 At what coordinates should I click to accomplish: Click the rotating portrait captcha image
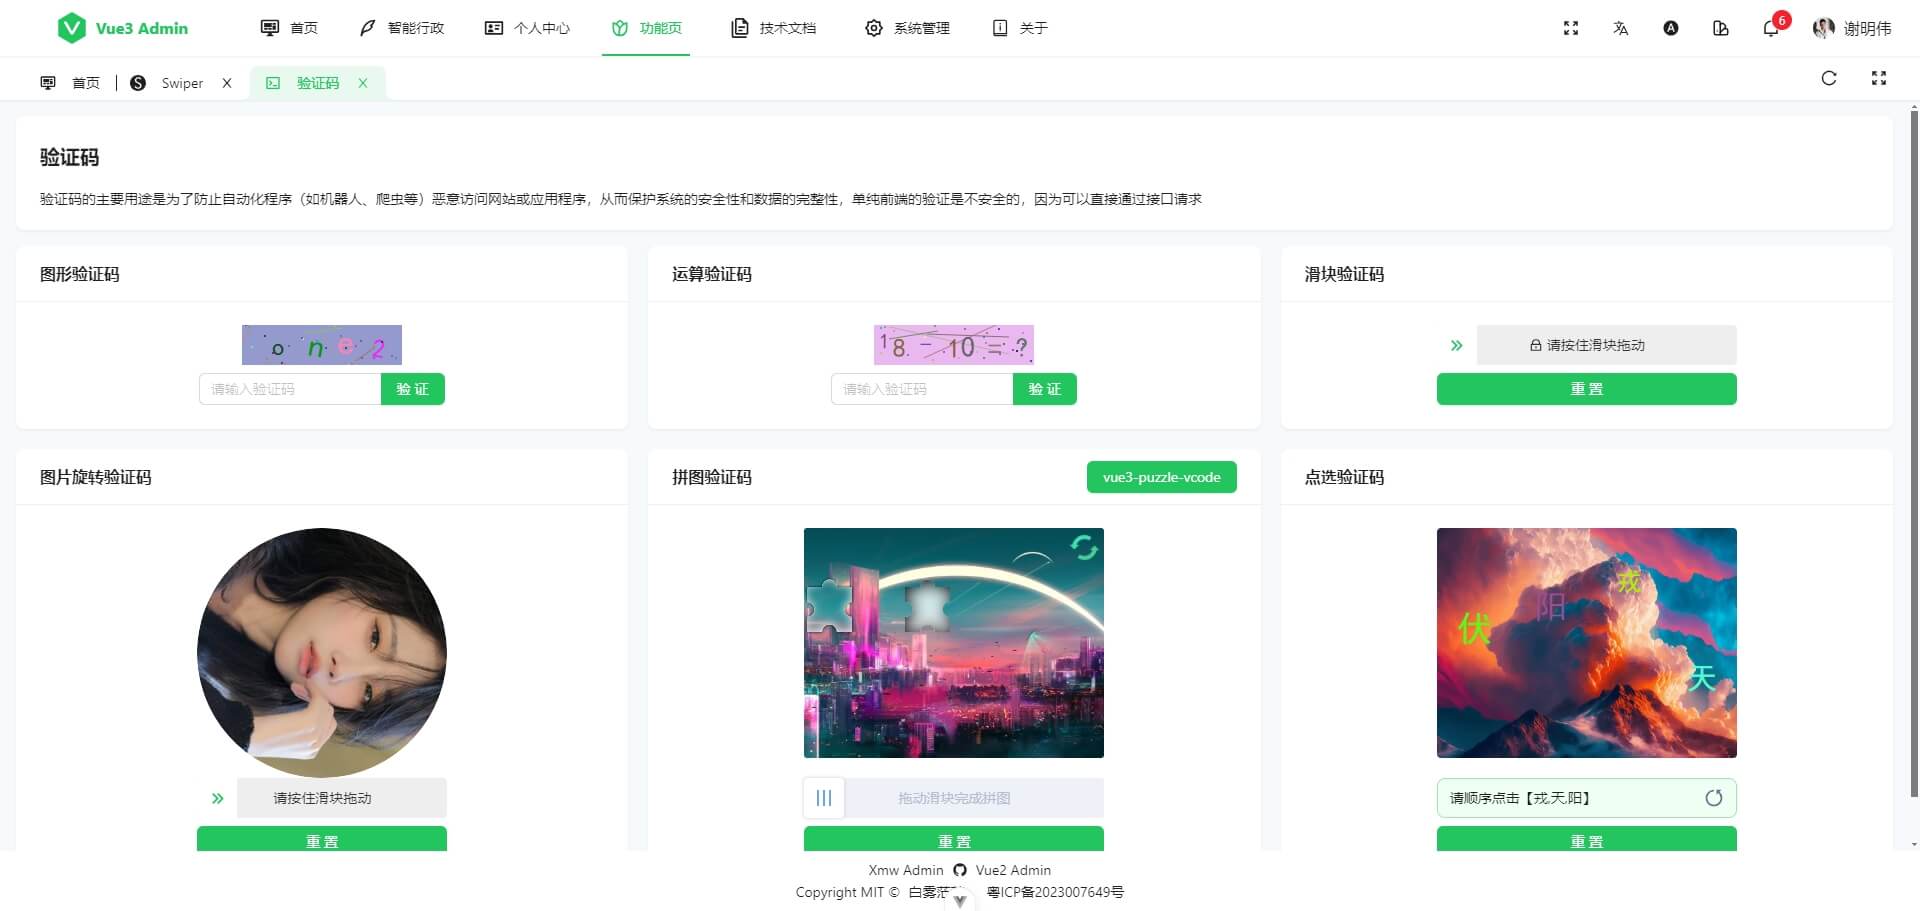[x=322, y=653]
